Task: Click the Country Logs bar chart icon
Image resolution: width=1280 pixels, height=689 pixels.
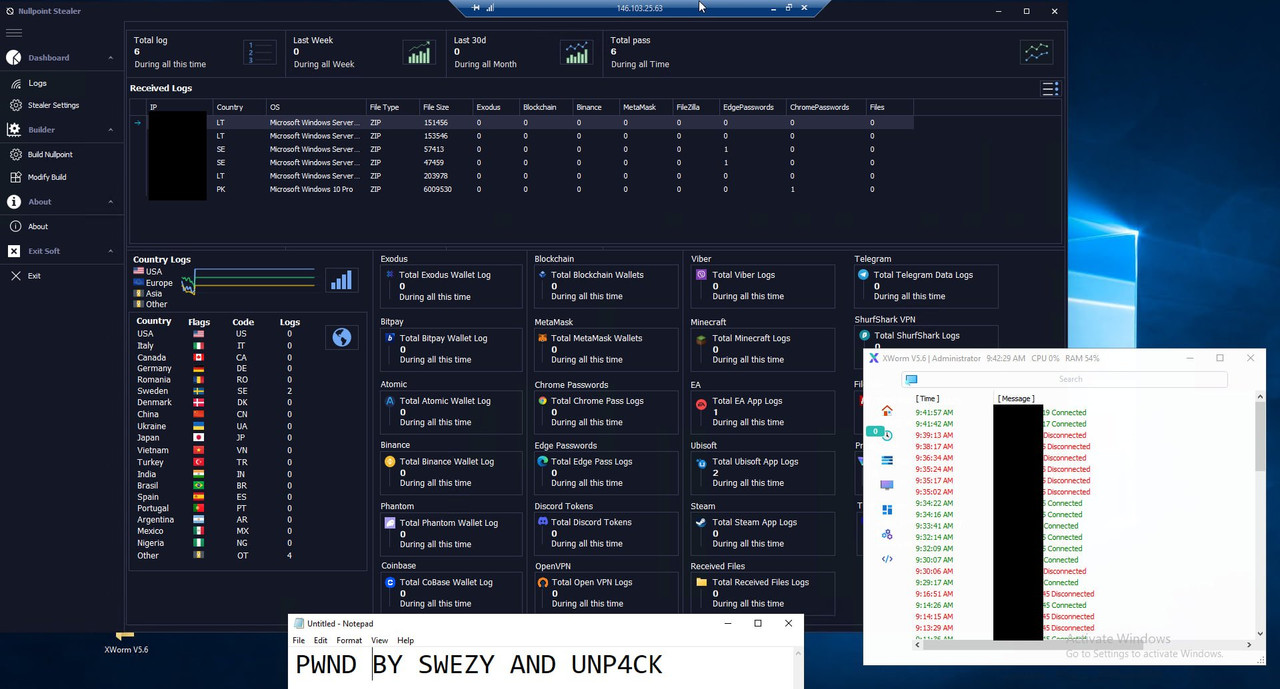Action: point(342,280)
